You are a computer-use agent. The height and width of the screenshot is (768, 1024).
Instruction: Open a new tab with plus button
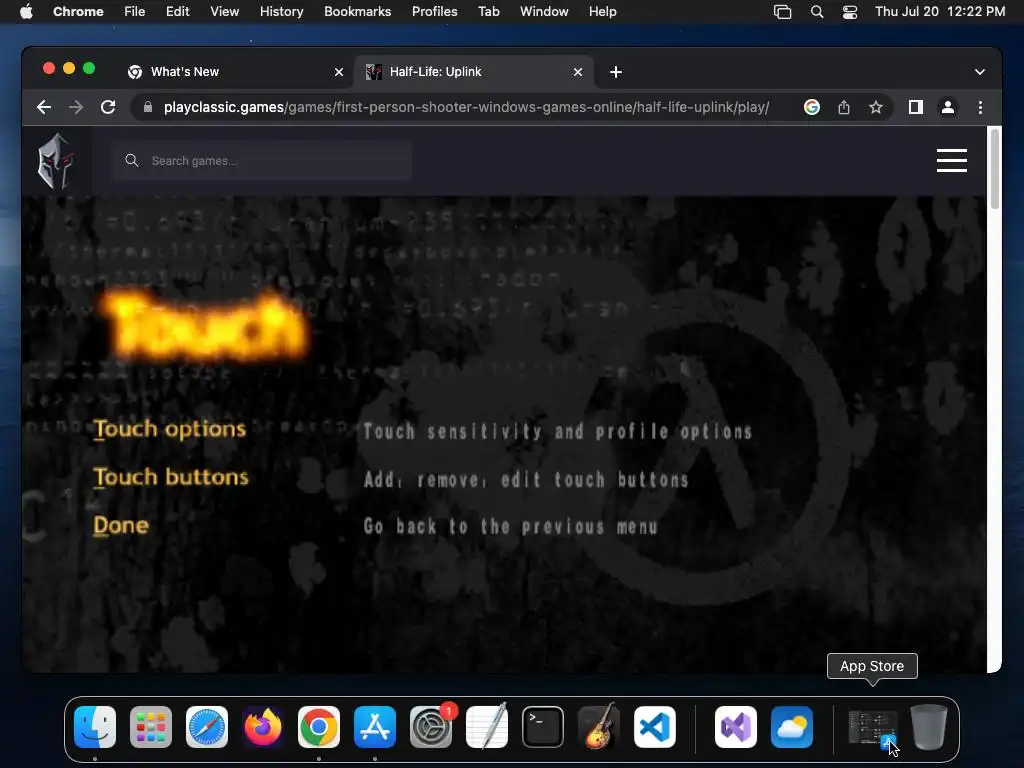pos(616,72)
